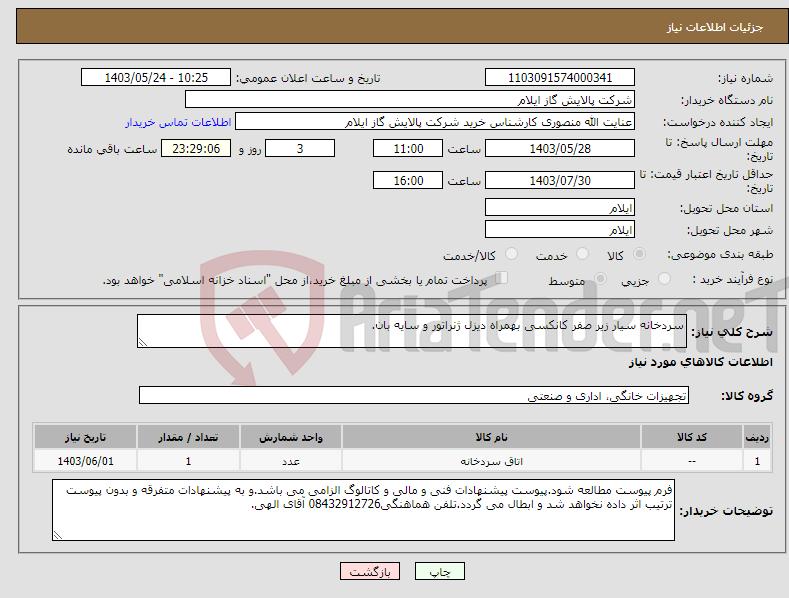Click the need date cell 1403/06/01
This screenshot has height=598, width=789.
point(86,461)
